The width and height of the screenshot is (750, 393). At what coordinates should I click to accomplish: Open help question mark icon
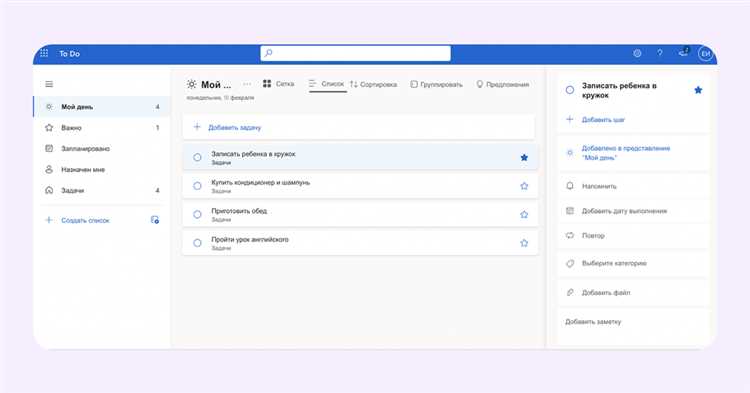coord(660,53)
